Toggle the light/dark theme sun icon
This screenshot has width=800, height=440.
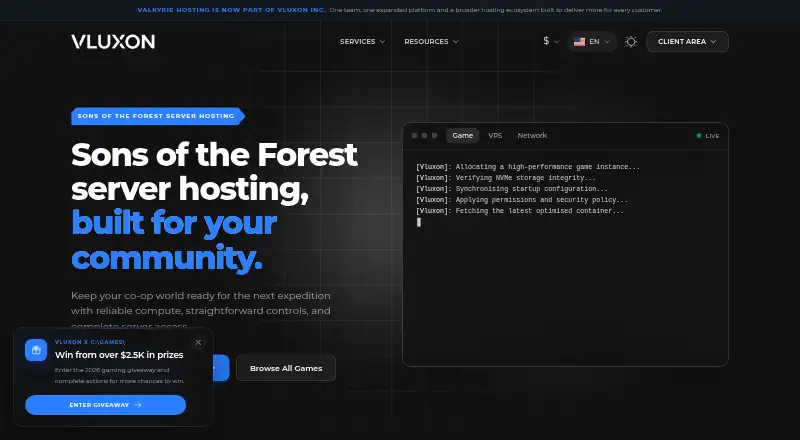(x=631, y=41)
